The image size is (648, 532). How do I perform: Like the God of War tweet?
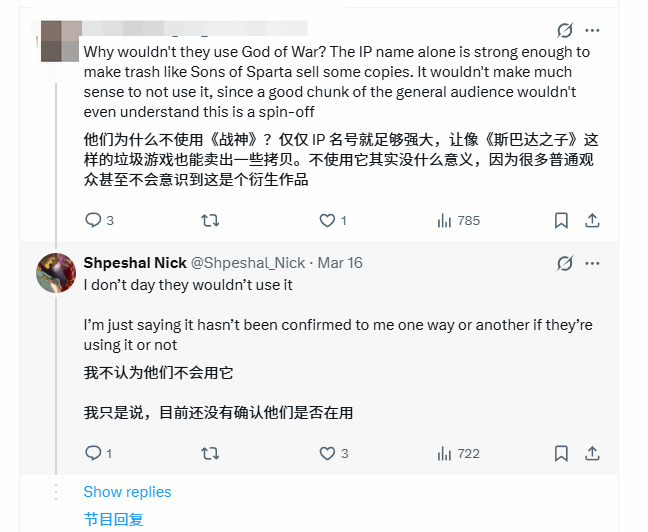[x=327, y=220]
